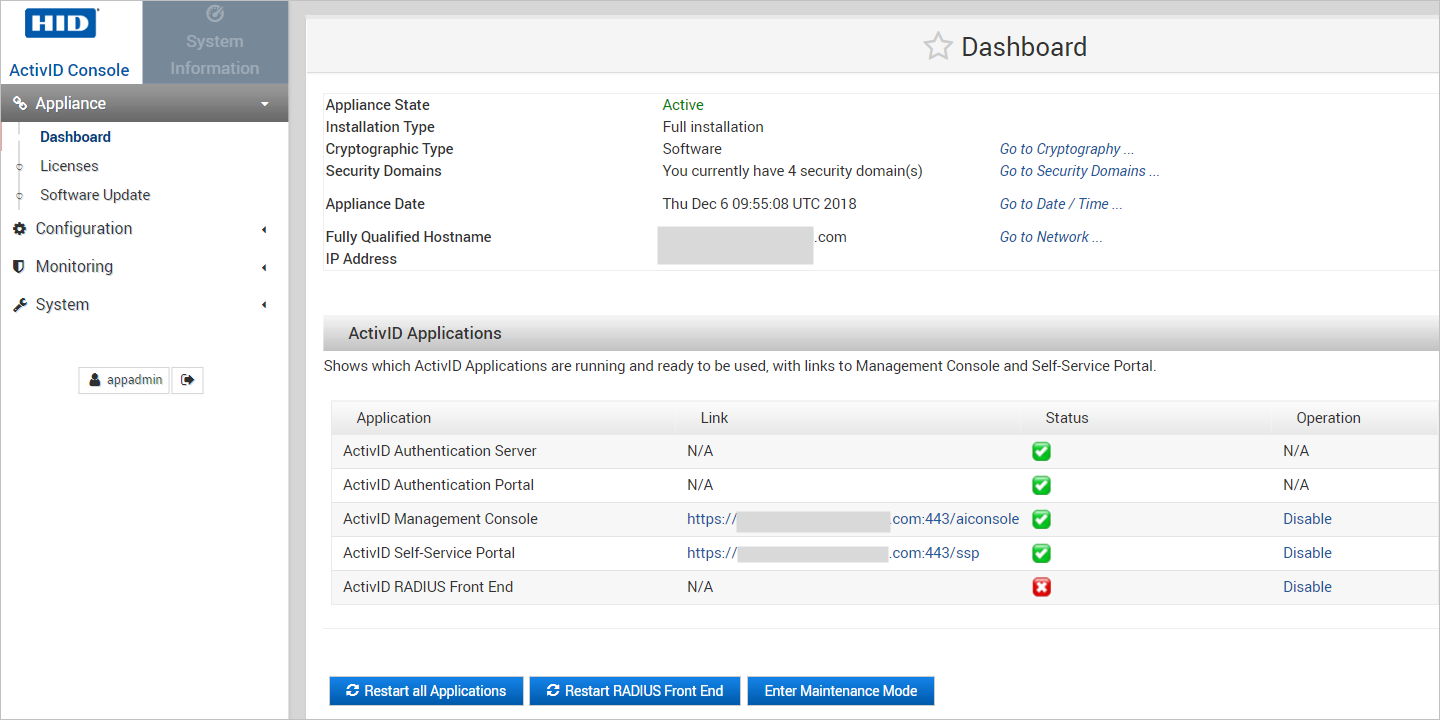This screenshot has height=720, width=1440.
Task: Click the green status icon for Authentication Portal
Action: 1041,485
